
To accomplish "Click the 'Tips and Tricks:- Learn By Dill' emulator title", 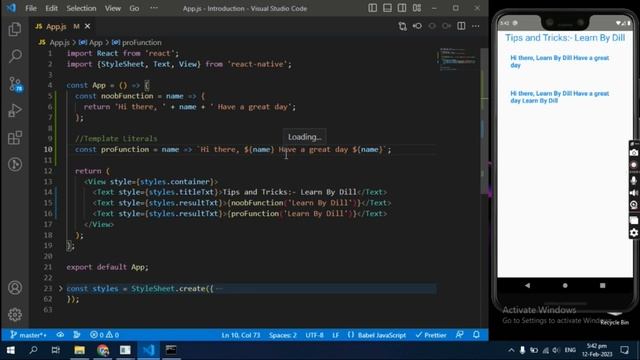I will pos(565,38).
